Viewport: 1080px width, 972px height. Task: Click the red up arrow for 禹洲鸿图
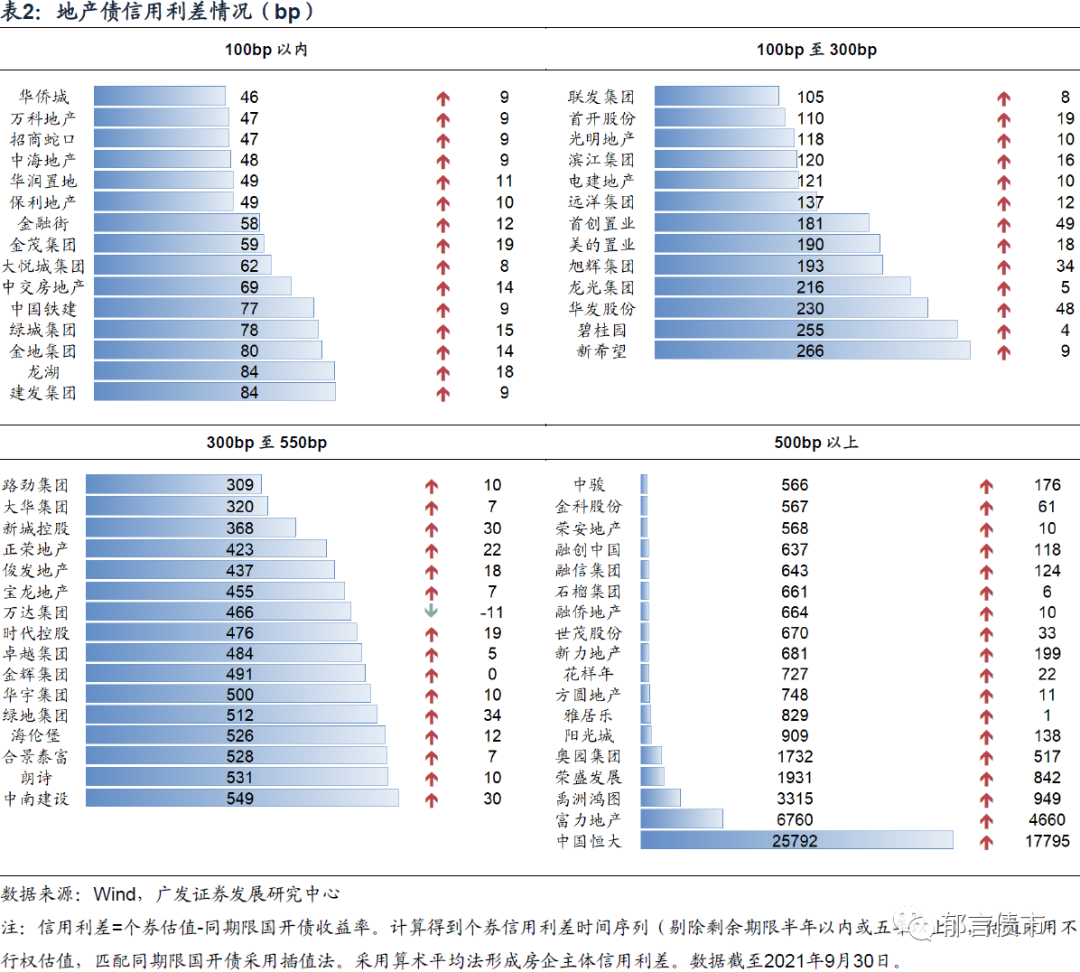click(986, 800)
